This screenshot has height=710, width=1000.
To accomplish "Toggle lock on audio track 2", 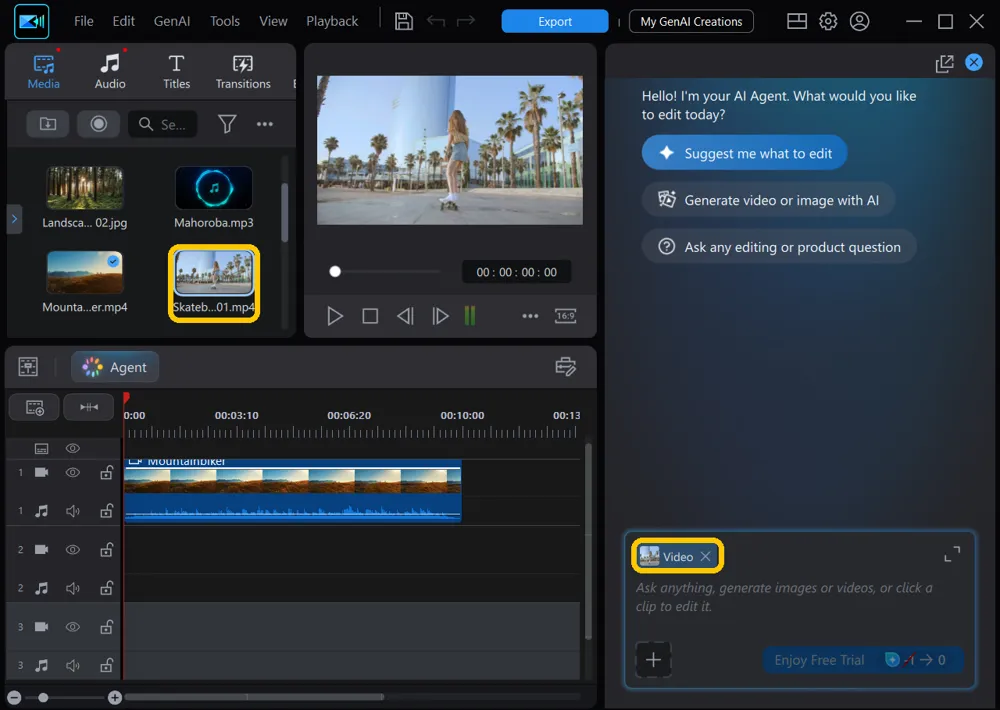I will [107, 588].
